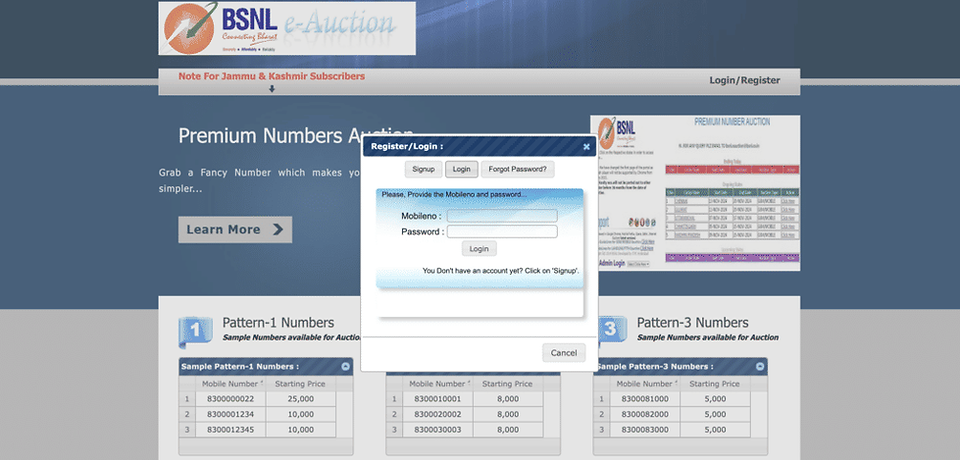Click the BSNL e-Auction logo
The width and height of the screenshot is (960, 460).
[x=287, y=28]
